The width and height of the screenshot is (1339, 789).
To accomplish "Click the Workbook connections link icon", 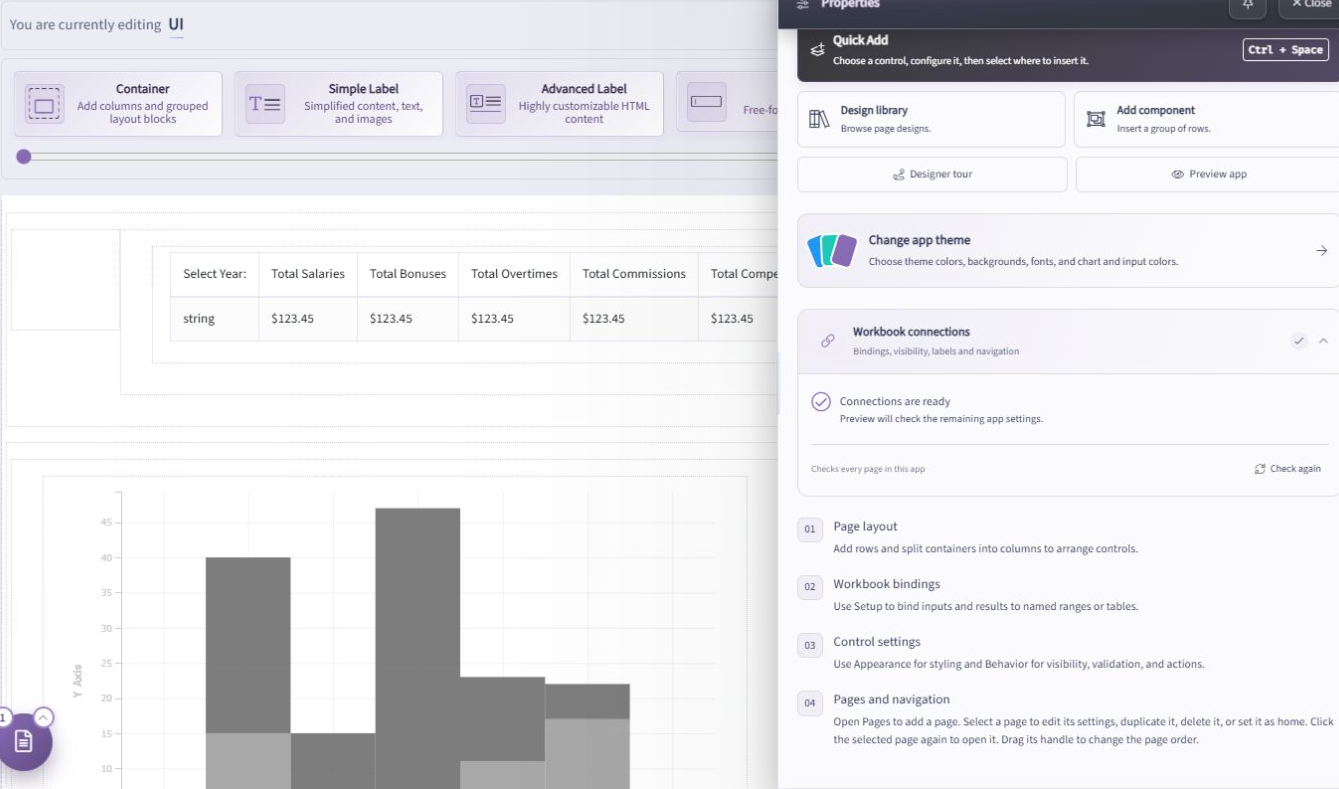I will 828,341.
